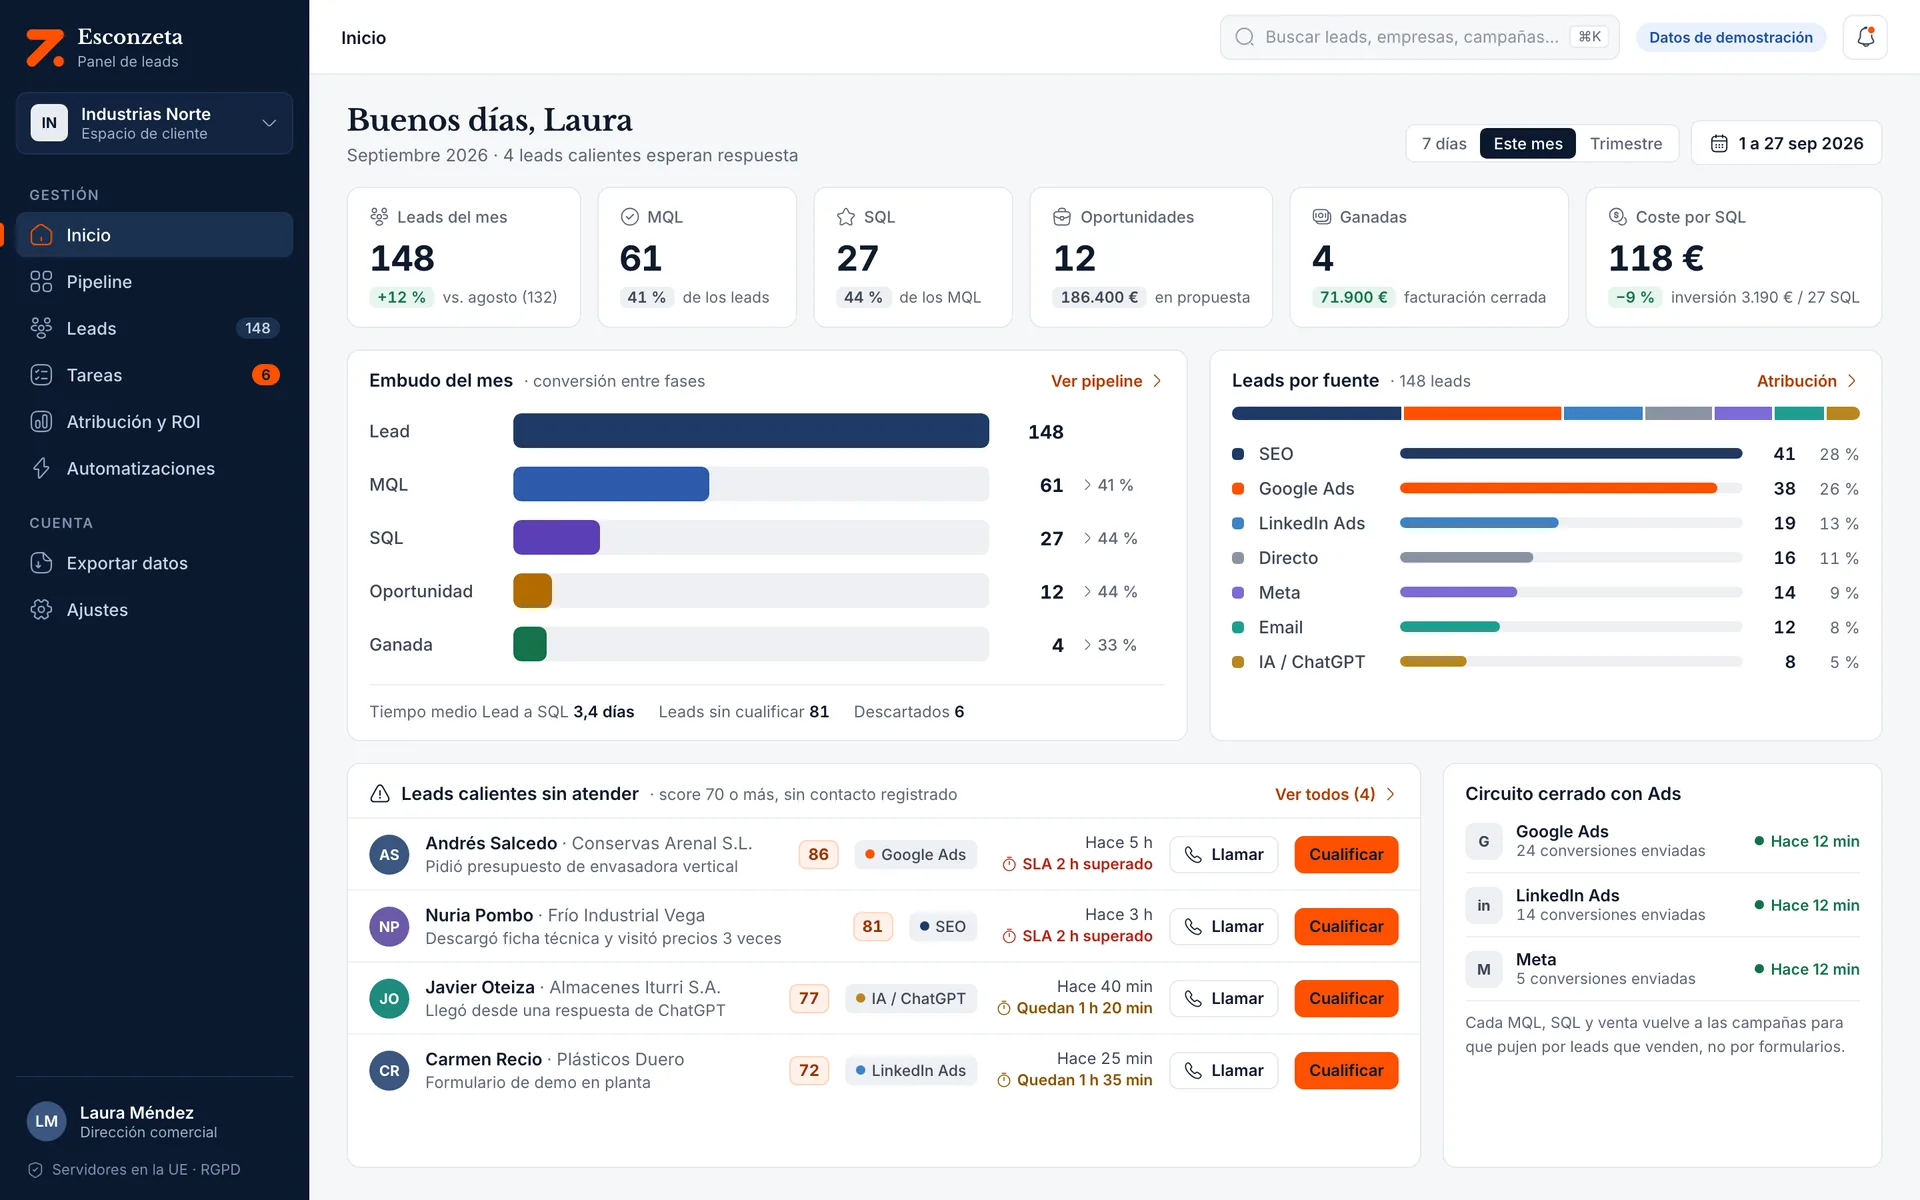Click Cualificar for Carmen Recio
Viewport: 1920px width, 1200px height.
point(1346,1071)
